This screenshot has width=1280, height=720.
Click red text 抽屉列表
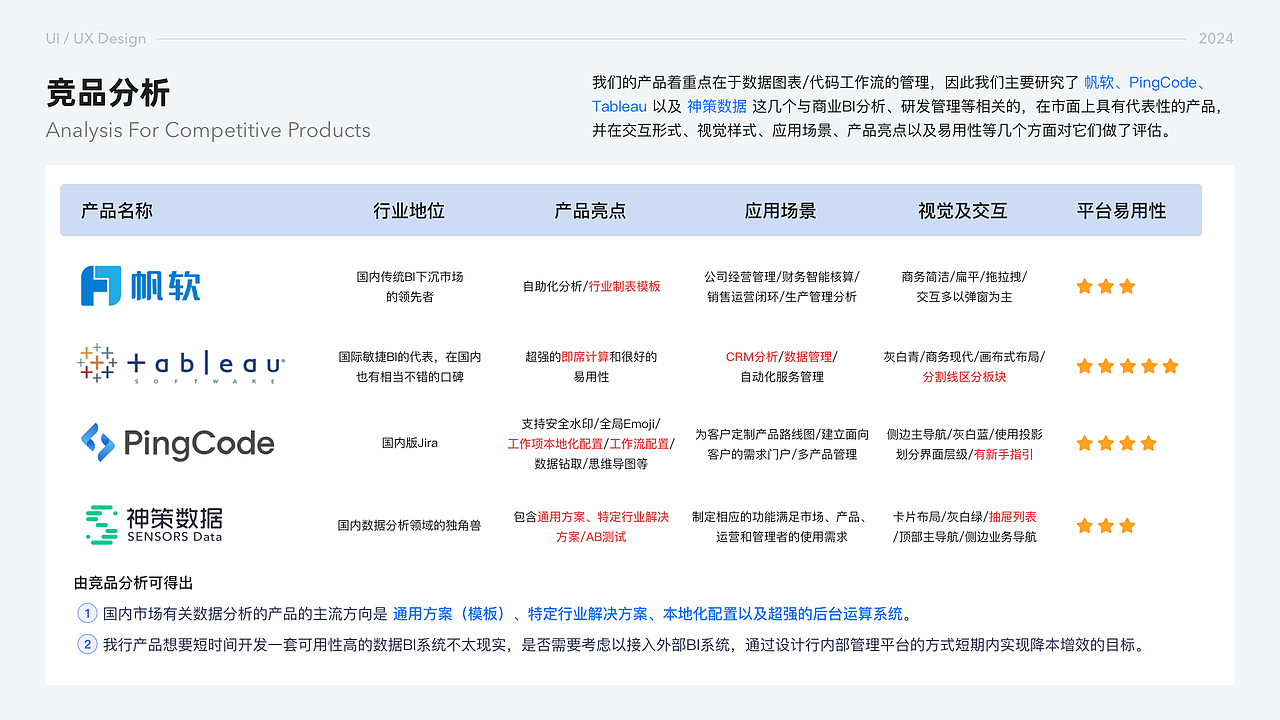[1012, 517]
